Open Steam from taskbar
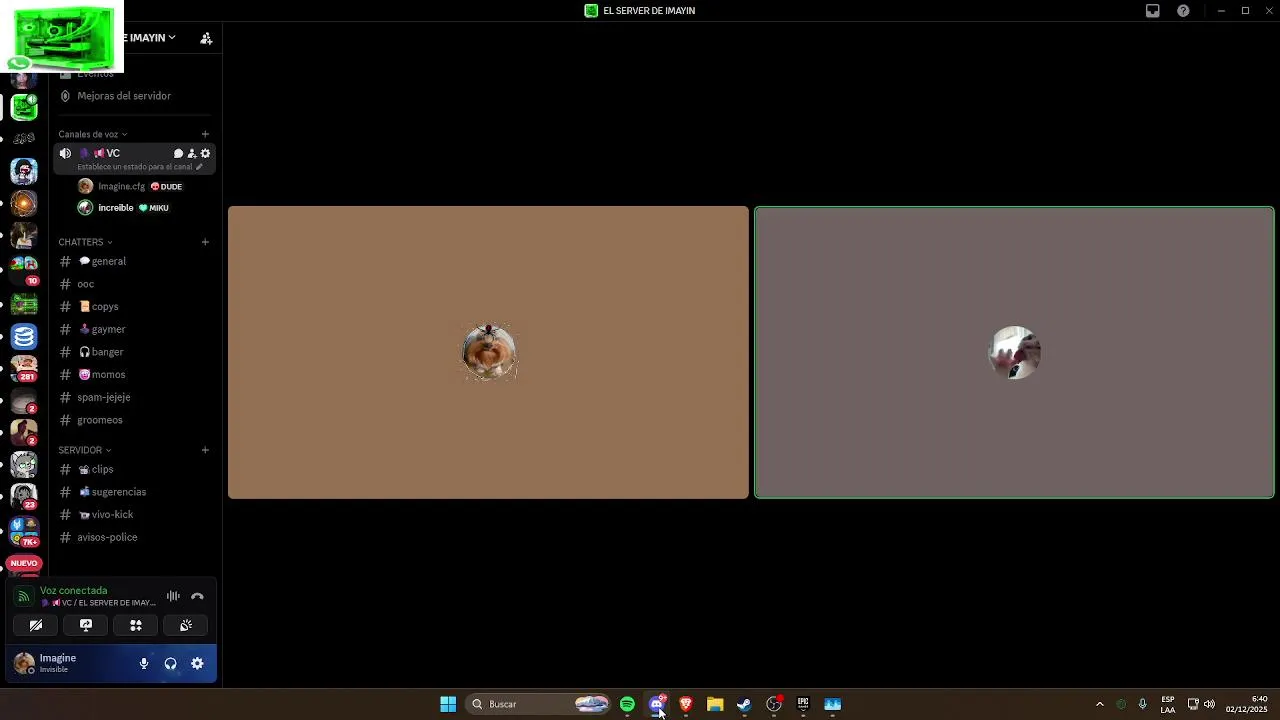 click(744, 704)
